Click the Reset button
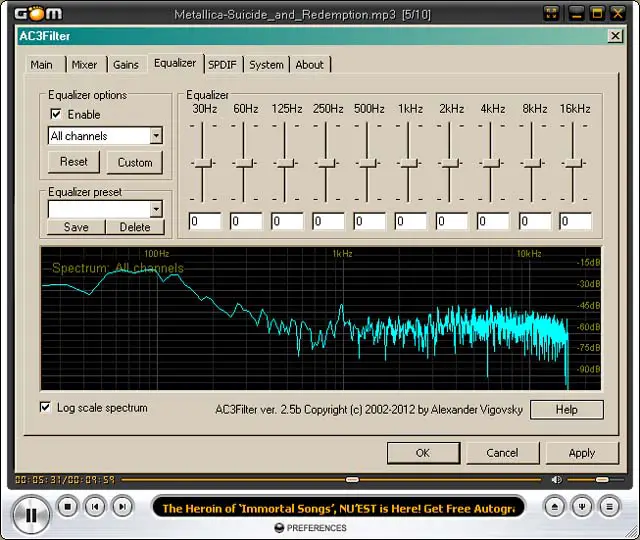Screen dimensions: 640x540 pyautogui.click(x=74, y=162)
